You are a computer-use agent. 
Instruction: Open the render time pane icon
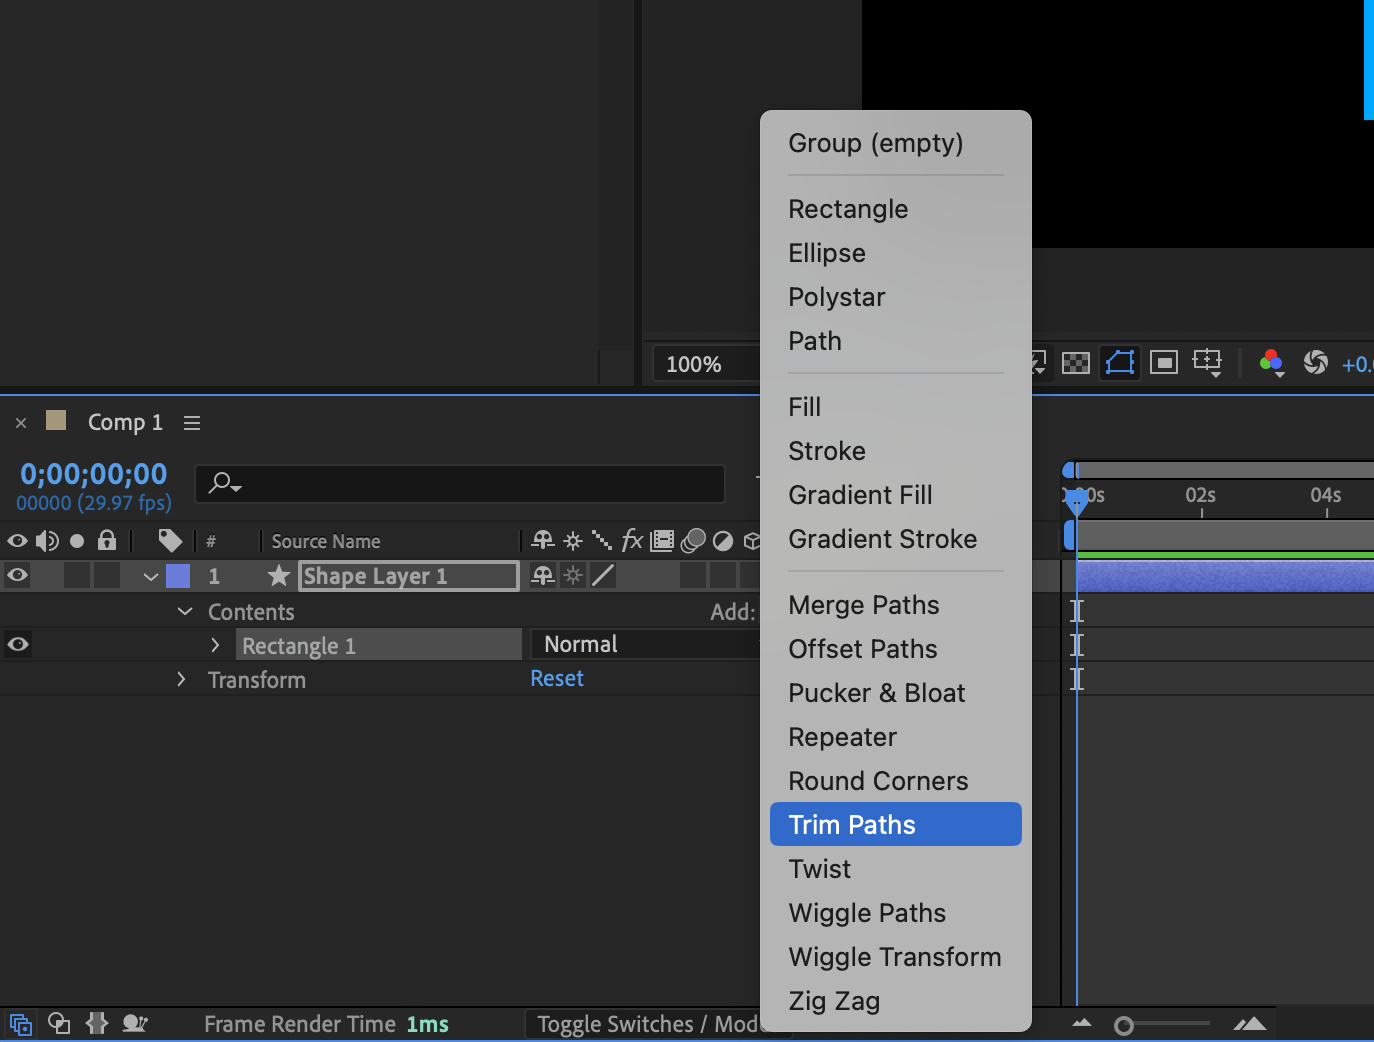[135, 1023]
